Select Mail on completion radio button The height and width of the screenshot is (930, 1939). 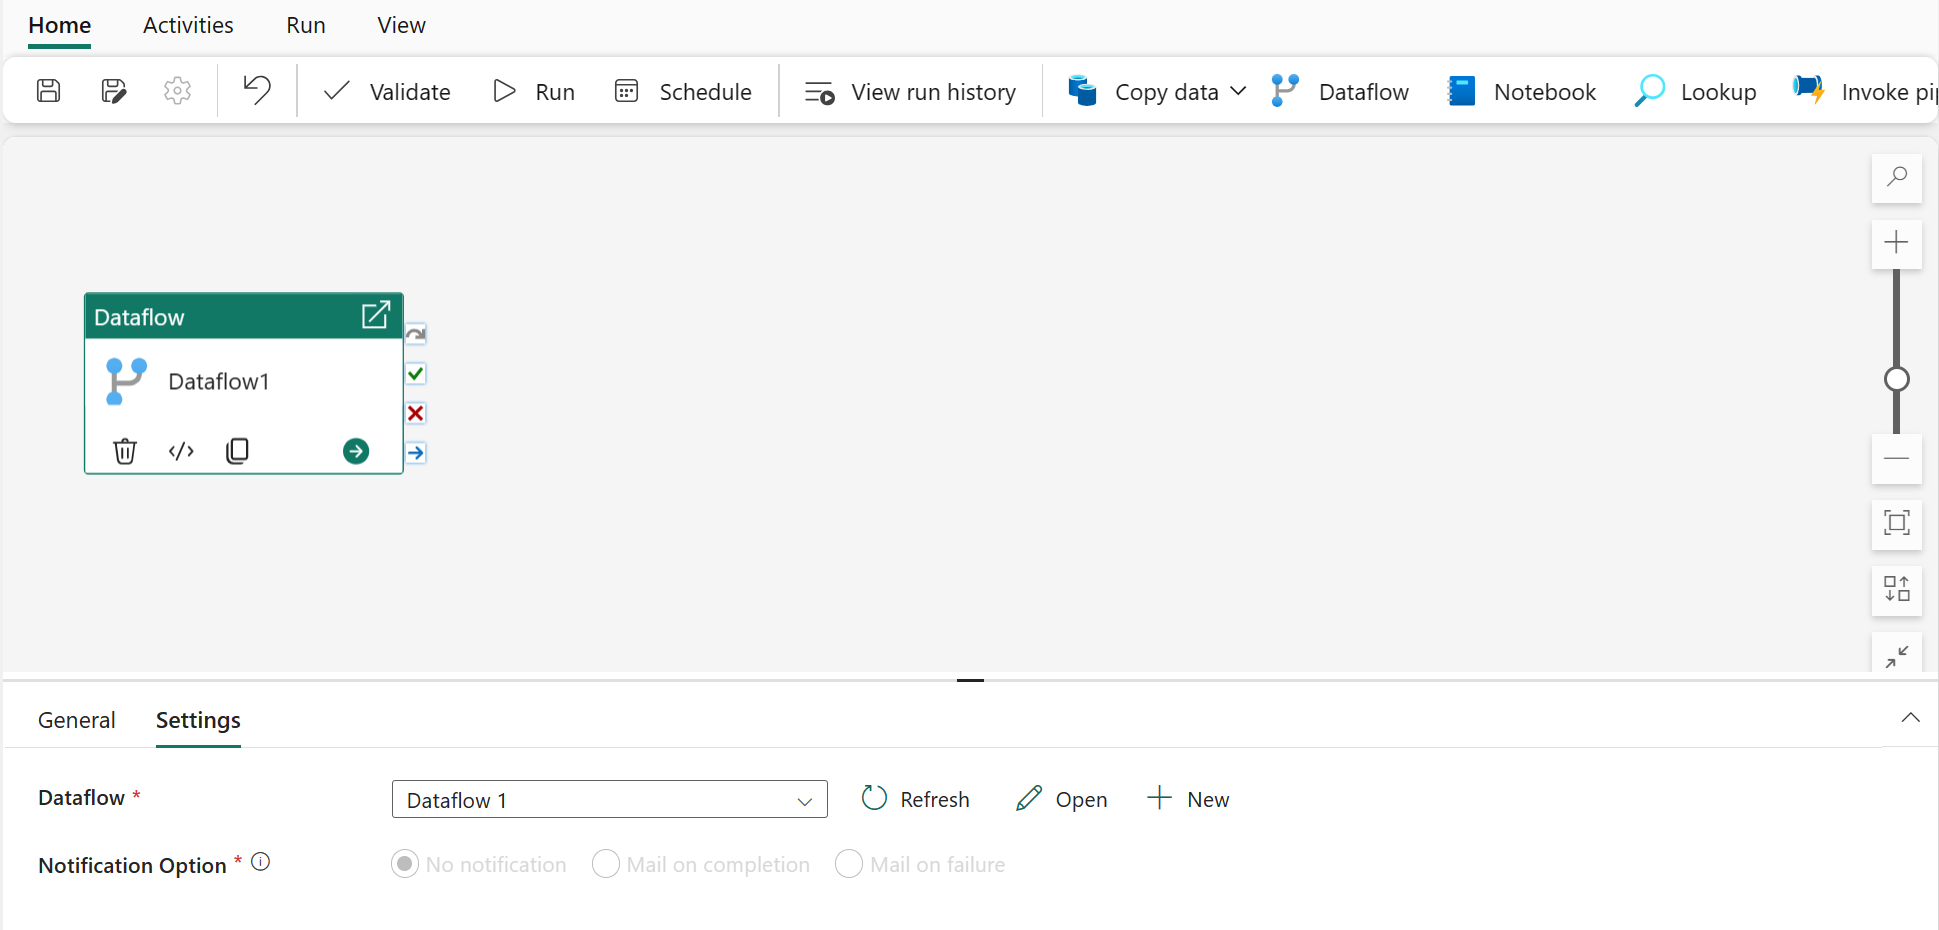pyautogui.click(x=606, y=864)
